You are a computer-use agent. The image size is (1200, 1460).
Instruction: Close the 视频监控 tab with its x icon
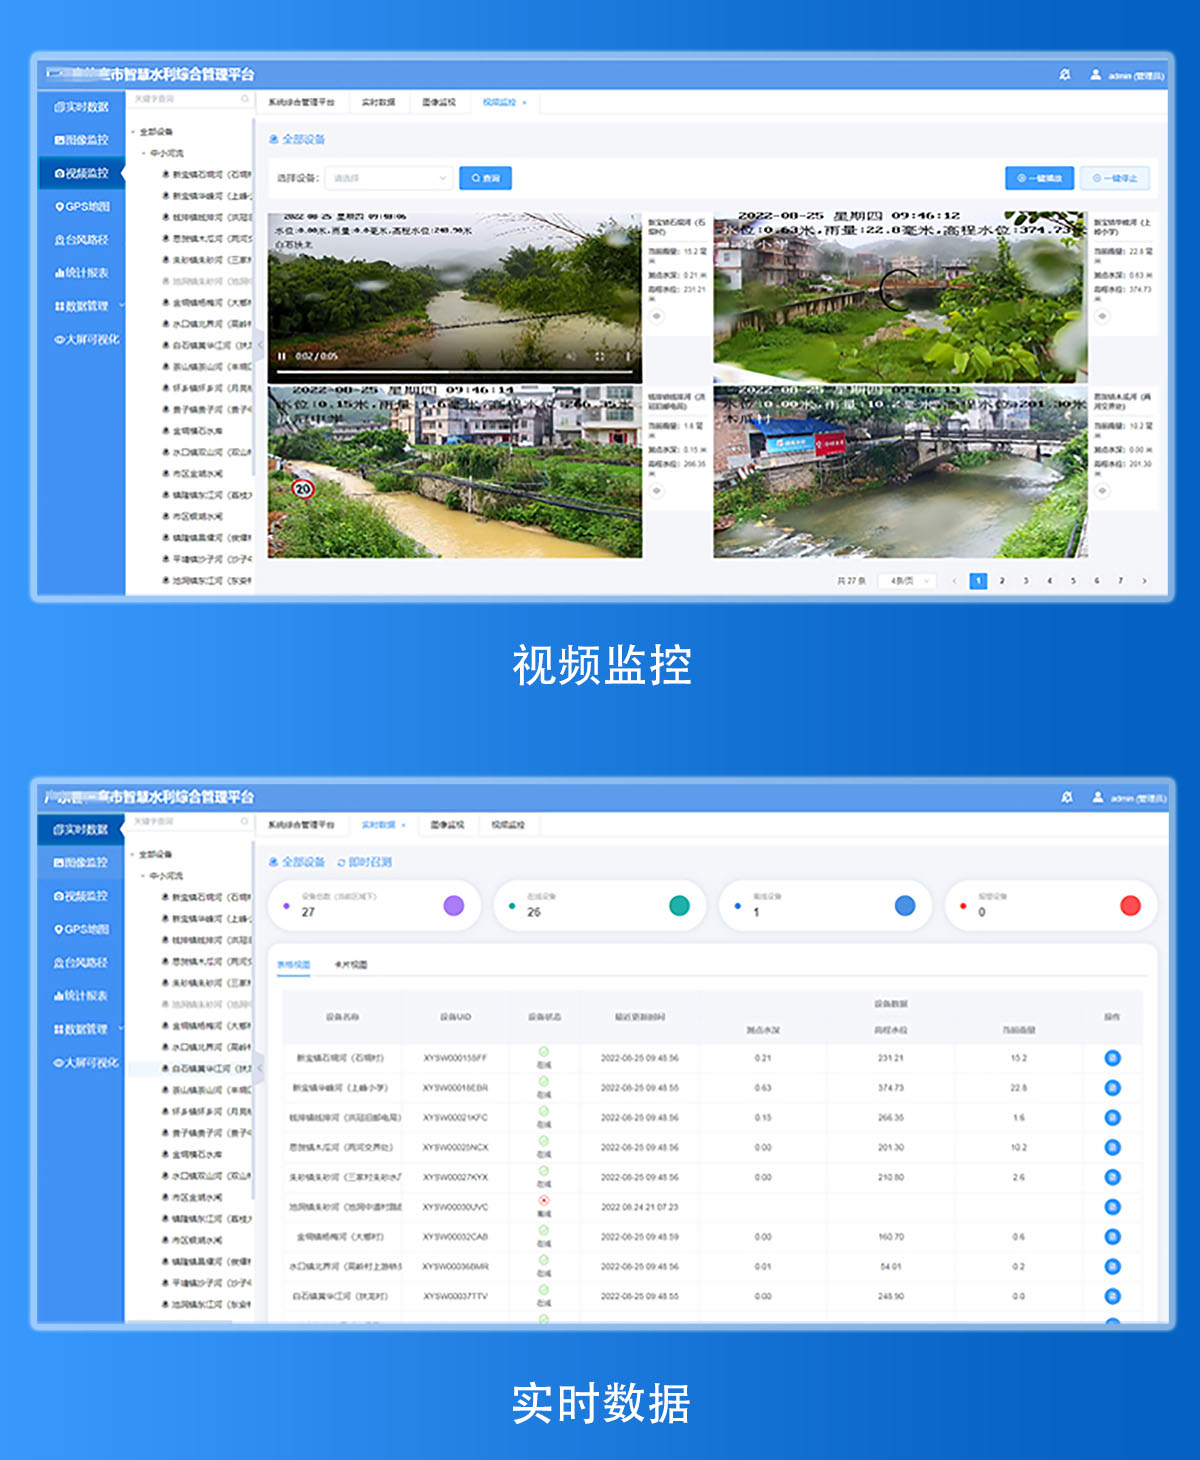click(525, 103)
